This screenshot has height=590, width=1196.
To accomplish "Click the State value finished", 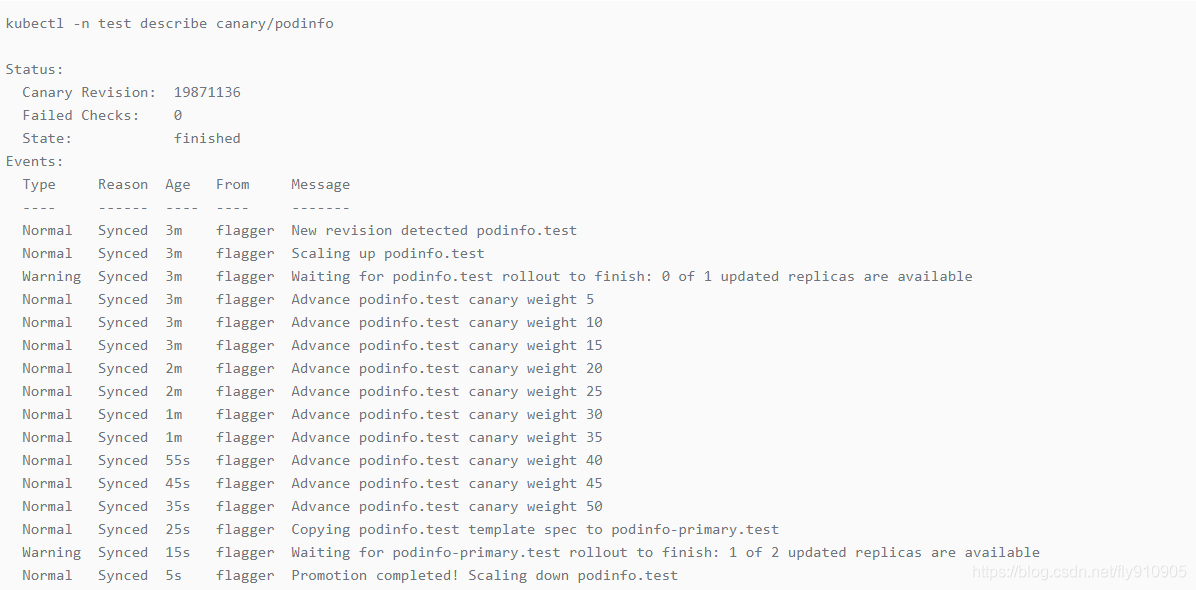I will pos(207,138).
